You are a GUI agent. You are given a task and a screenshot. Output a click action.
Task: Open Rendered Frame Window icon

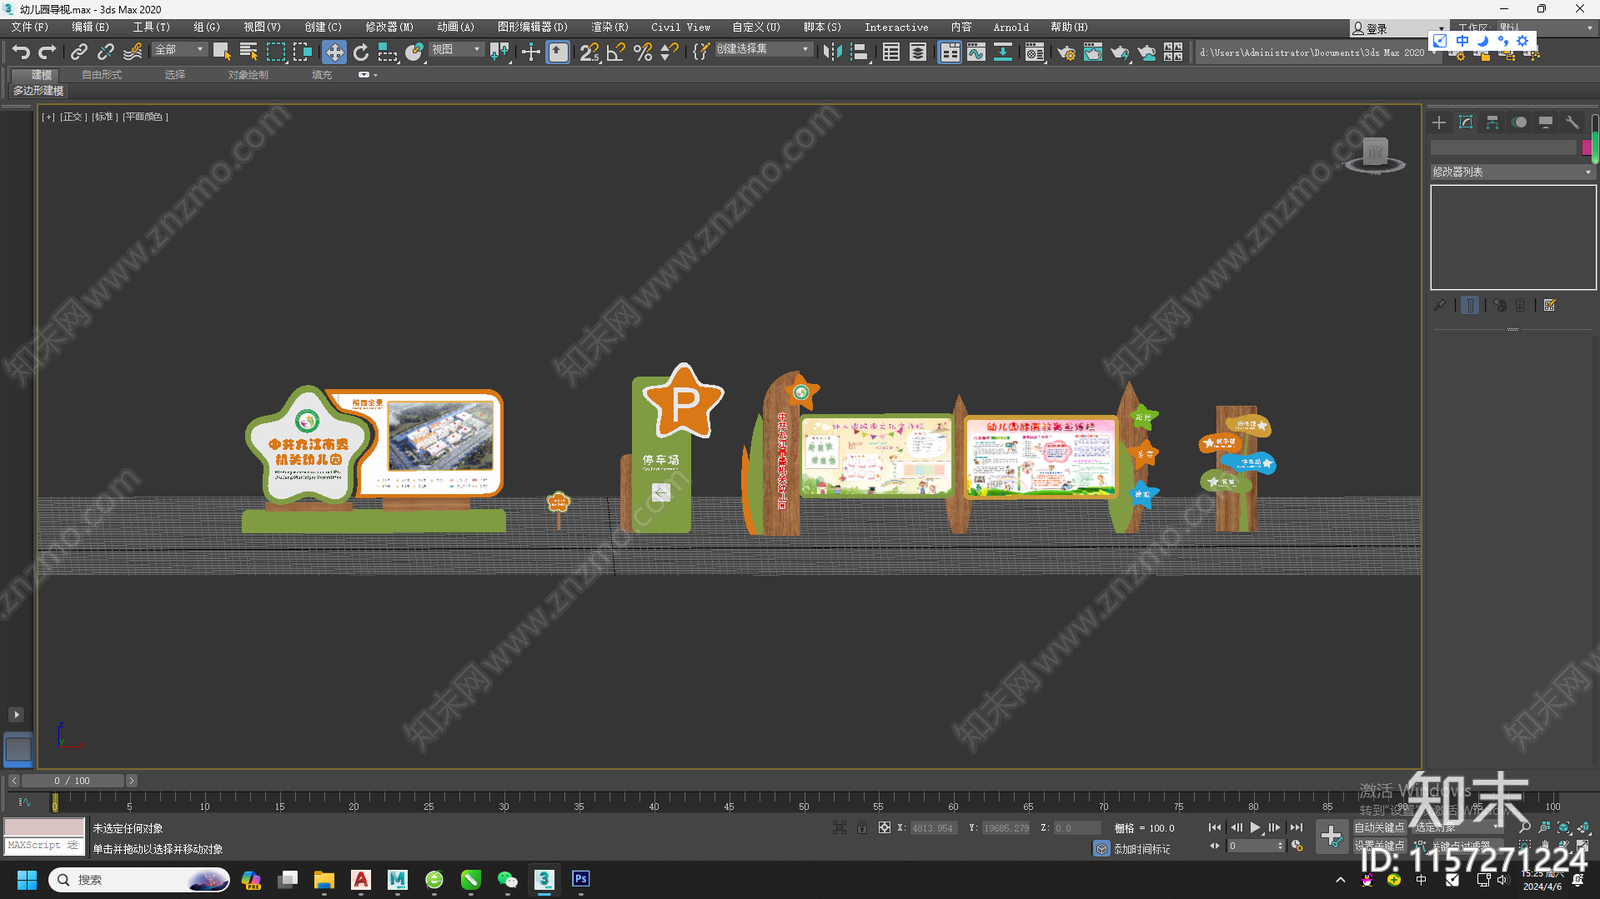[1093, 52]
